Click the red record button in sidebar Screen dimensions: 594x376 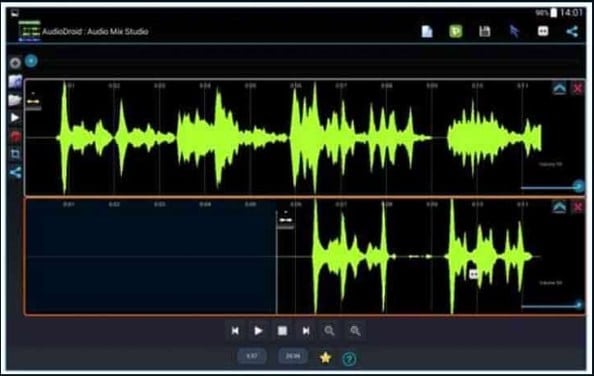tap(15, 136)
